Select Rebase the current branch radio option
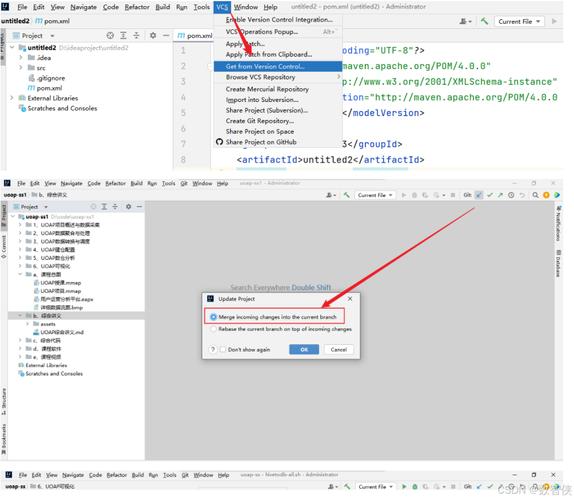574x500 pixels. pyautogui.click(x=213, y=329)
